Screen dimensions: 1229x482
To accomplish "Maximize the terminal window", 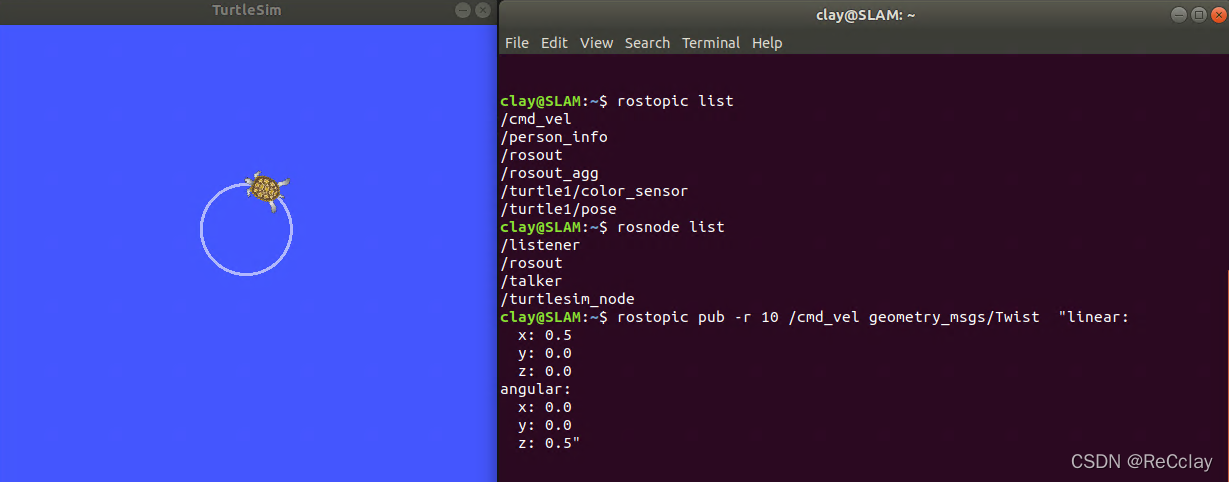I will point(1197,14).
